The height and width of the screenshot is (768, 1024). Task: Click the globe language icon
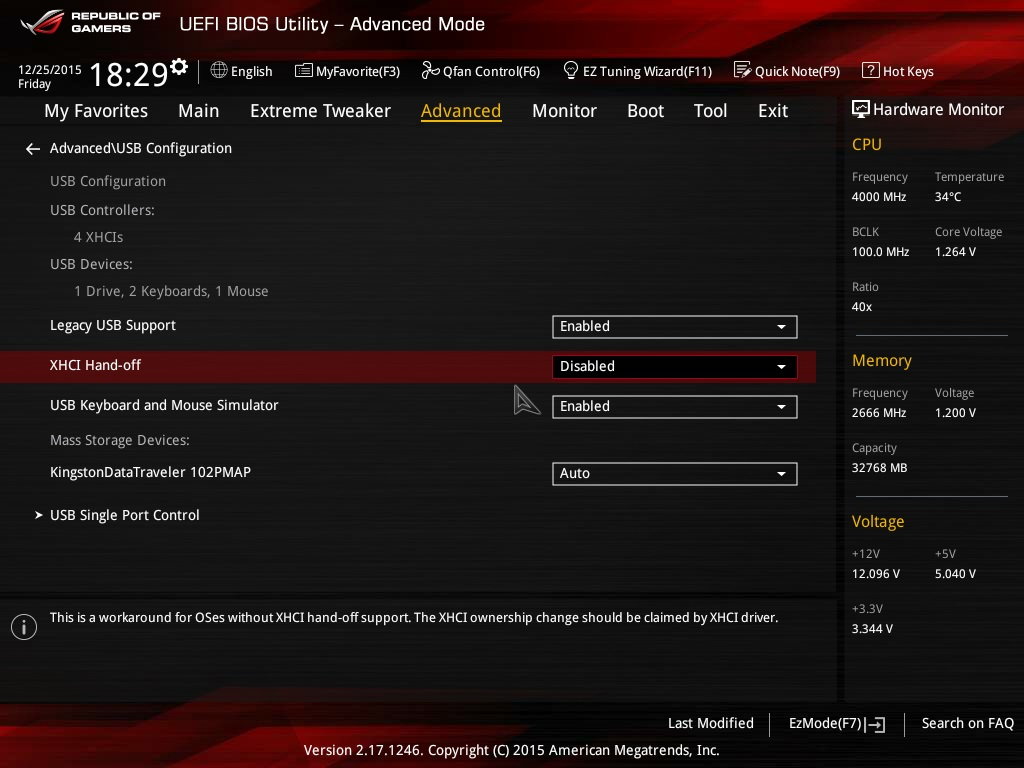pos(219,71)
